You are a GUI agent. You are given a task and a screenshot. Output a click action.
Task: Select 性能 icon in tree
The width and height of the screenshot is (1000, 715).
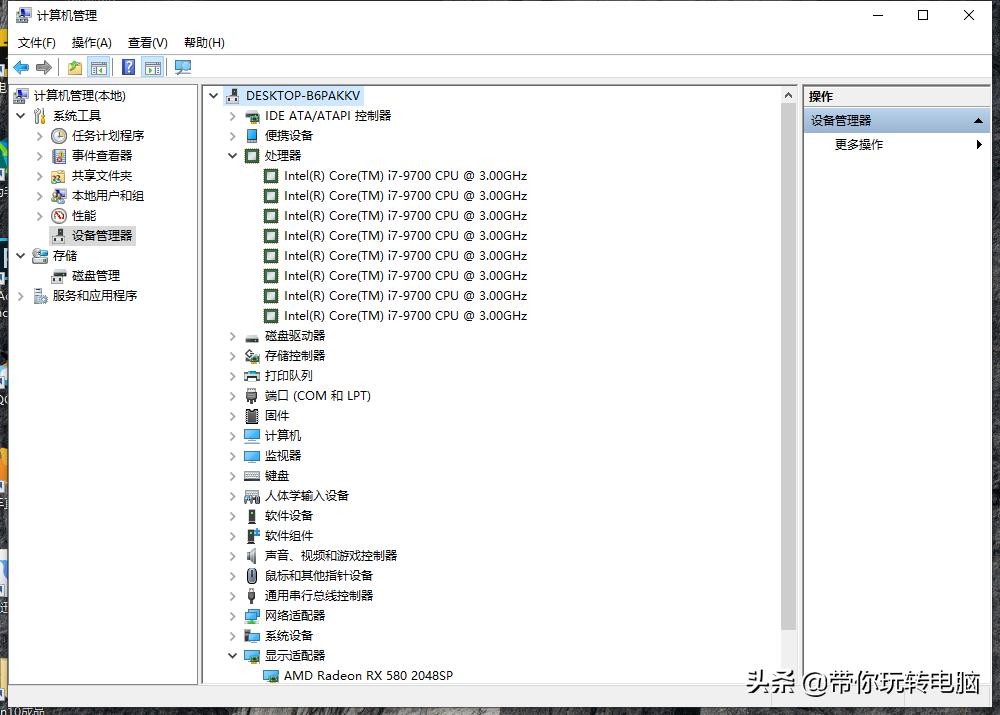click(59, 216)
